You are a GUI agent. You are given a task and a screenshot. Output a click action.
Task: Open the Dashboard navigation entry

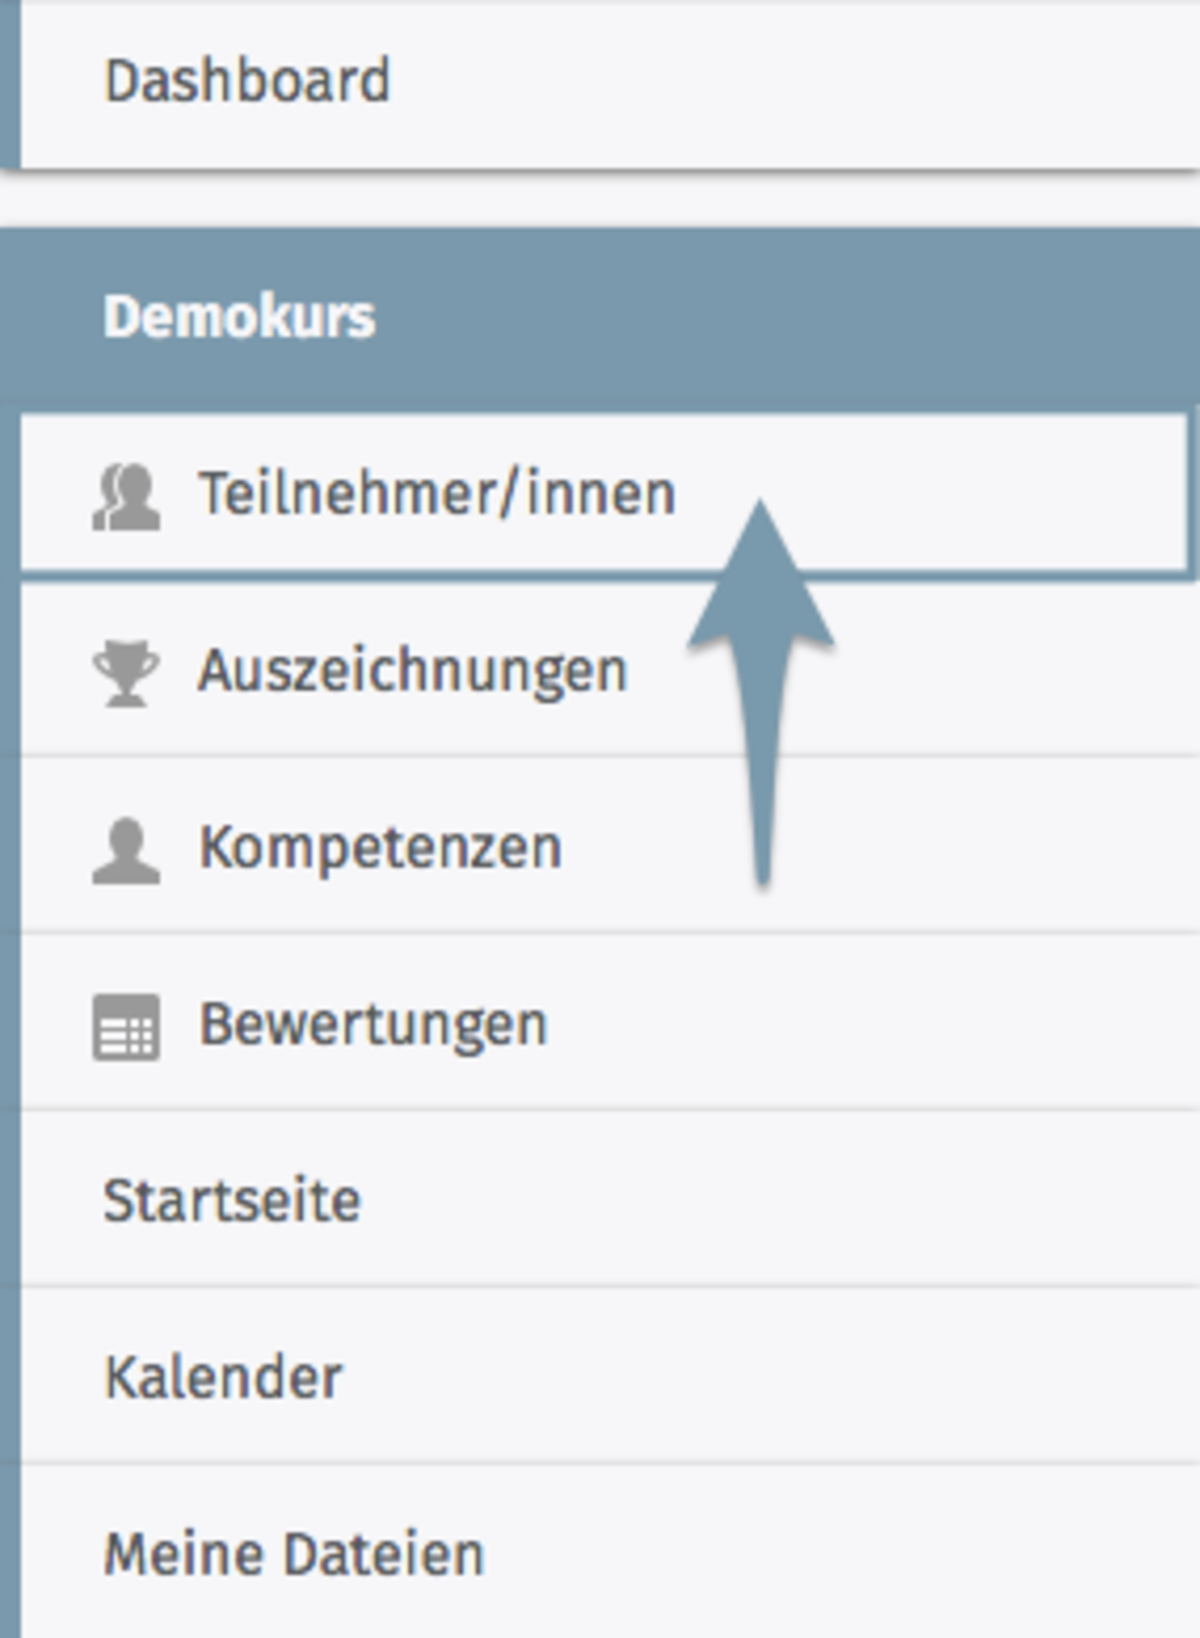(x=247, y=81)
